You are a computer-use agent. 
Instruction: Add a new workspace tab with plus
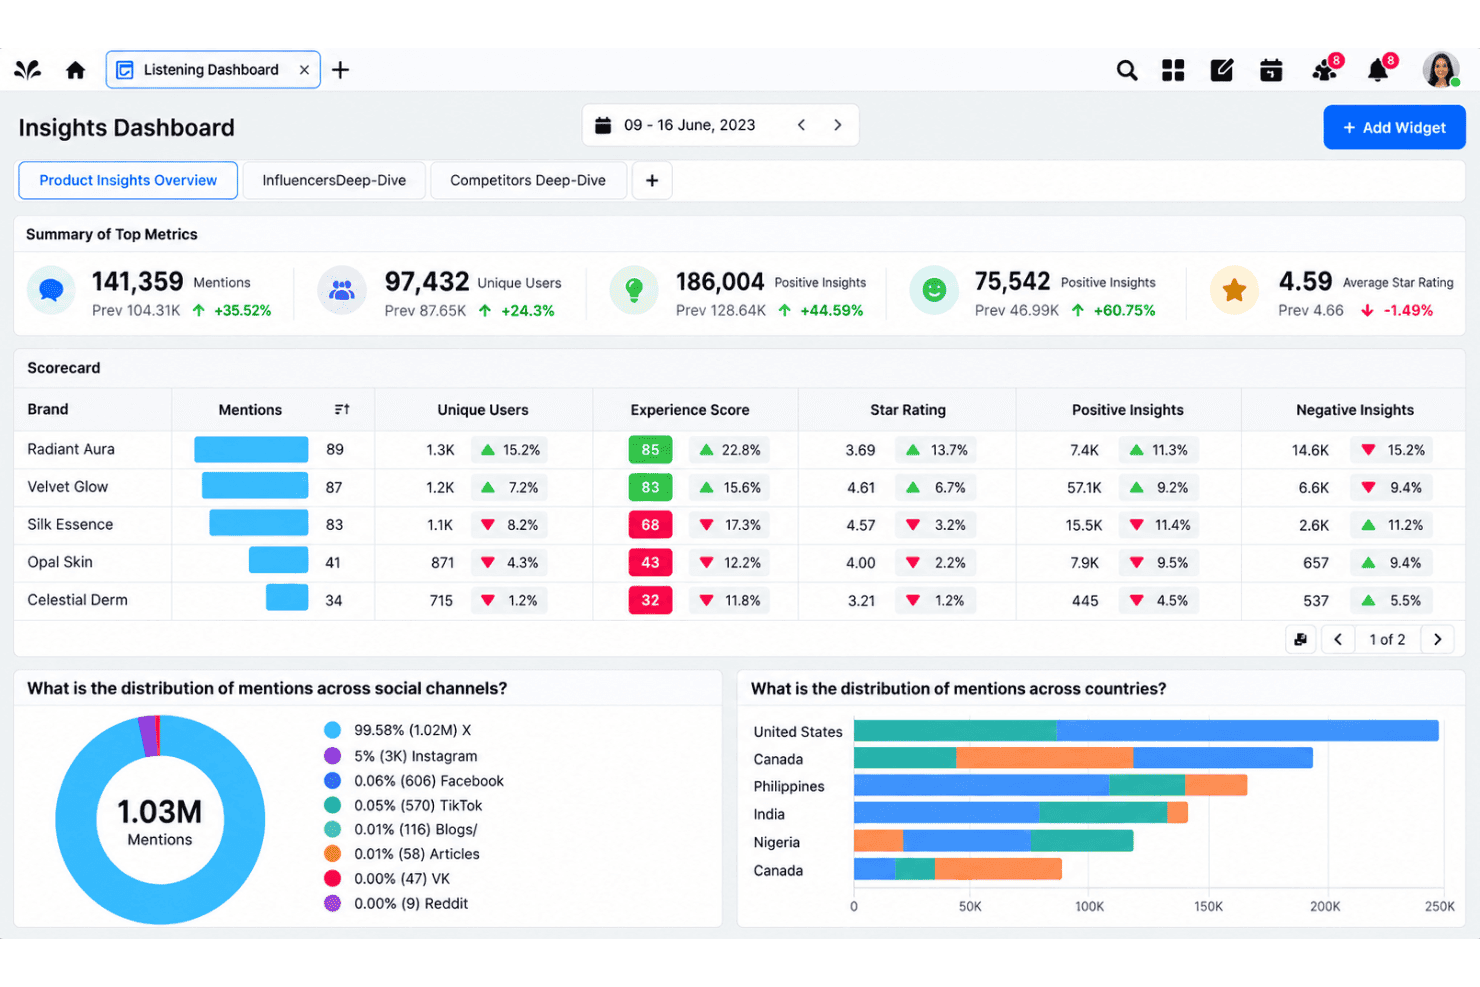pos(340,70)
